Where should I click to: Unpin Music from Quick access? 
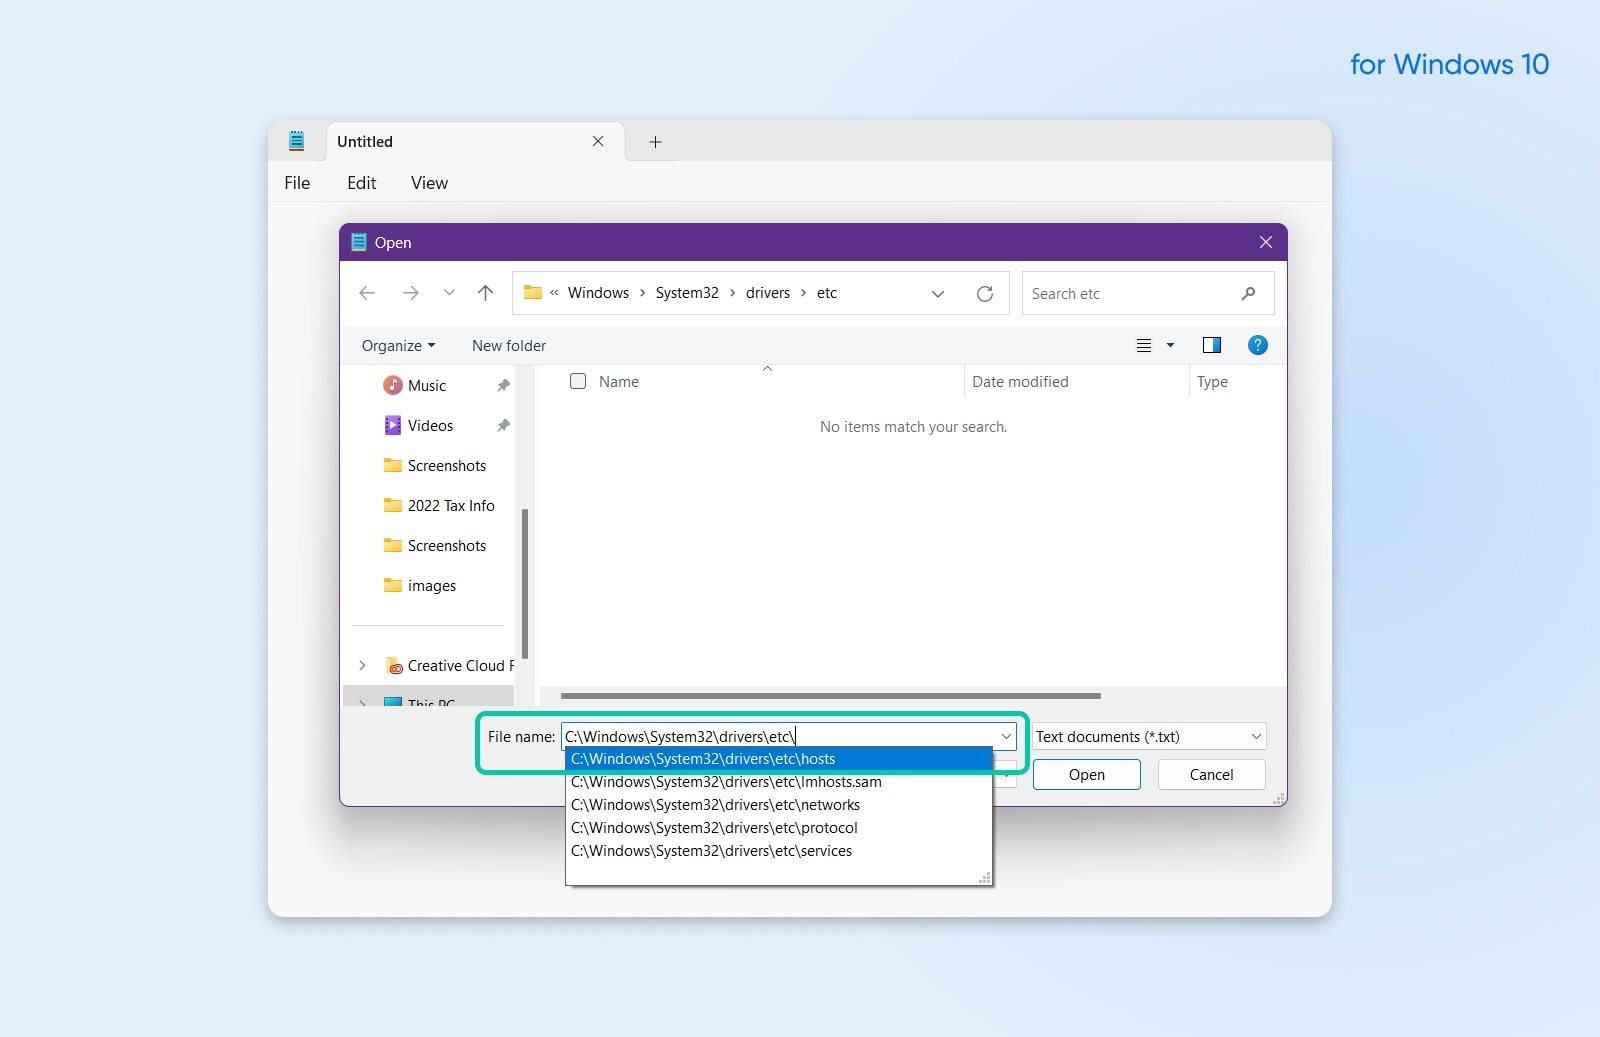point(503,384)
